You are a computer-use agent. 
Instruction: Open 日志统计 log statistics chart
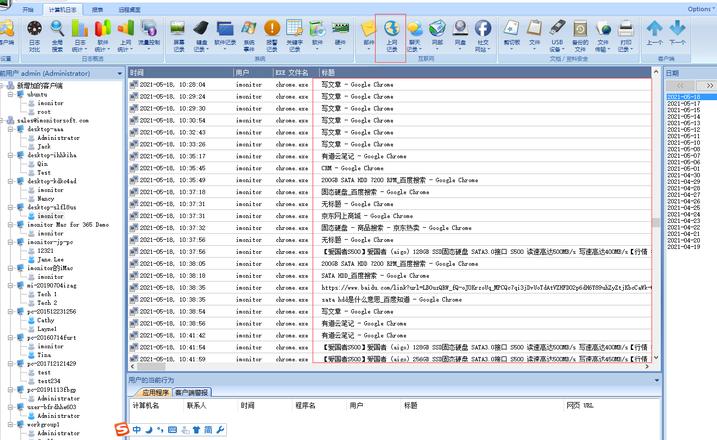[80, 36]
